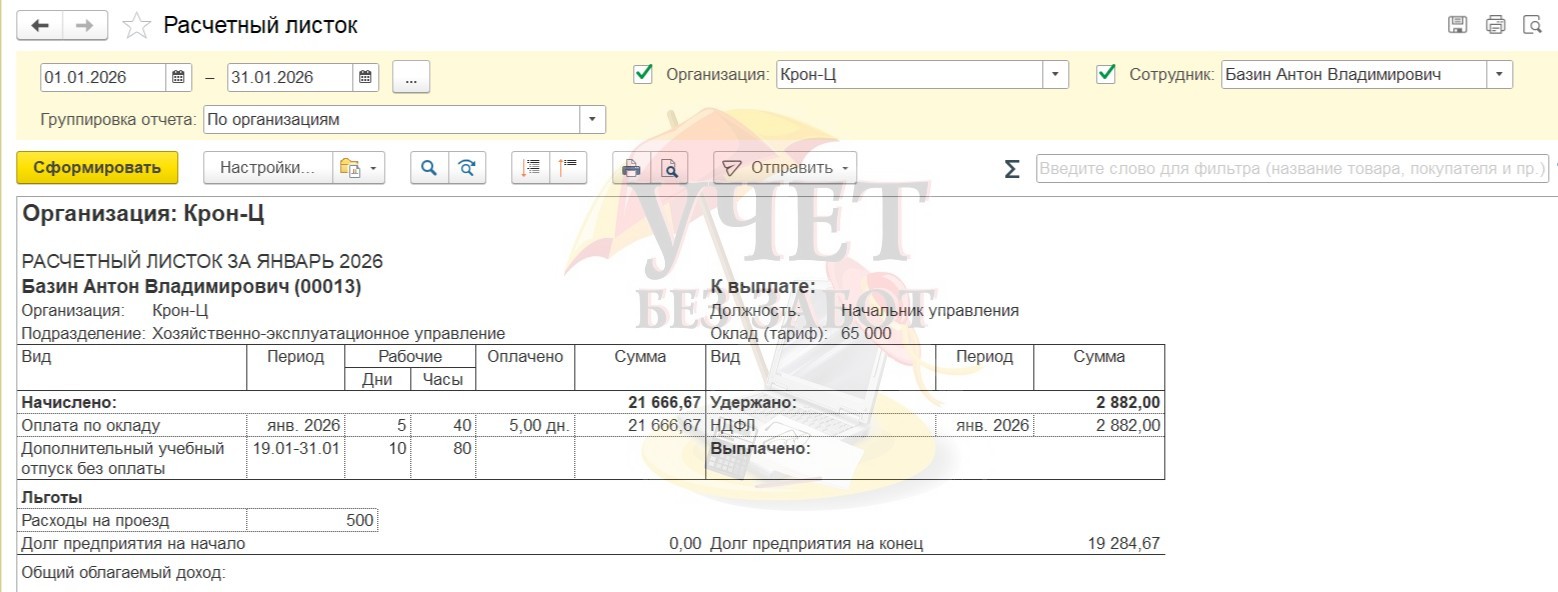
Task: Print report via toolbar printer icon
Action: [631, 168]
